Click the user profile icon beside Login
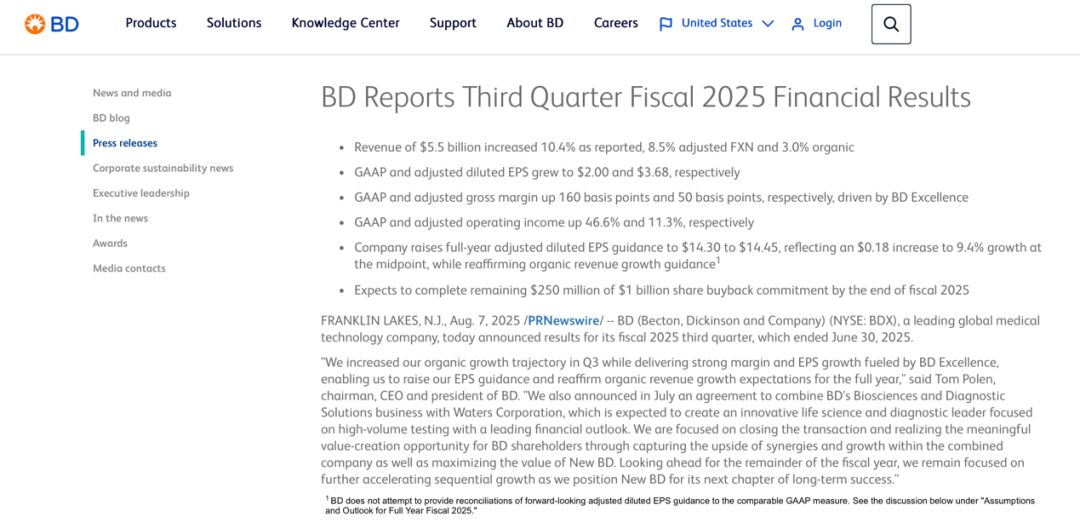 click(798, 24)
